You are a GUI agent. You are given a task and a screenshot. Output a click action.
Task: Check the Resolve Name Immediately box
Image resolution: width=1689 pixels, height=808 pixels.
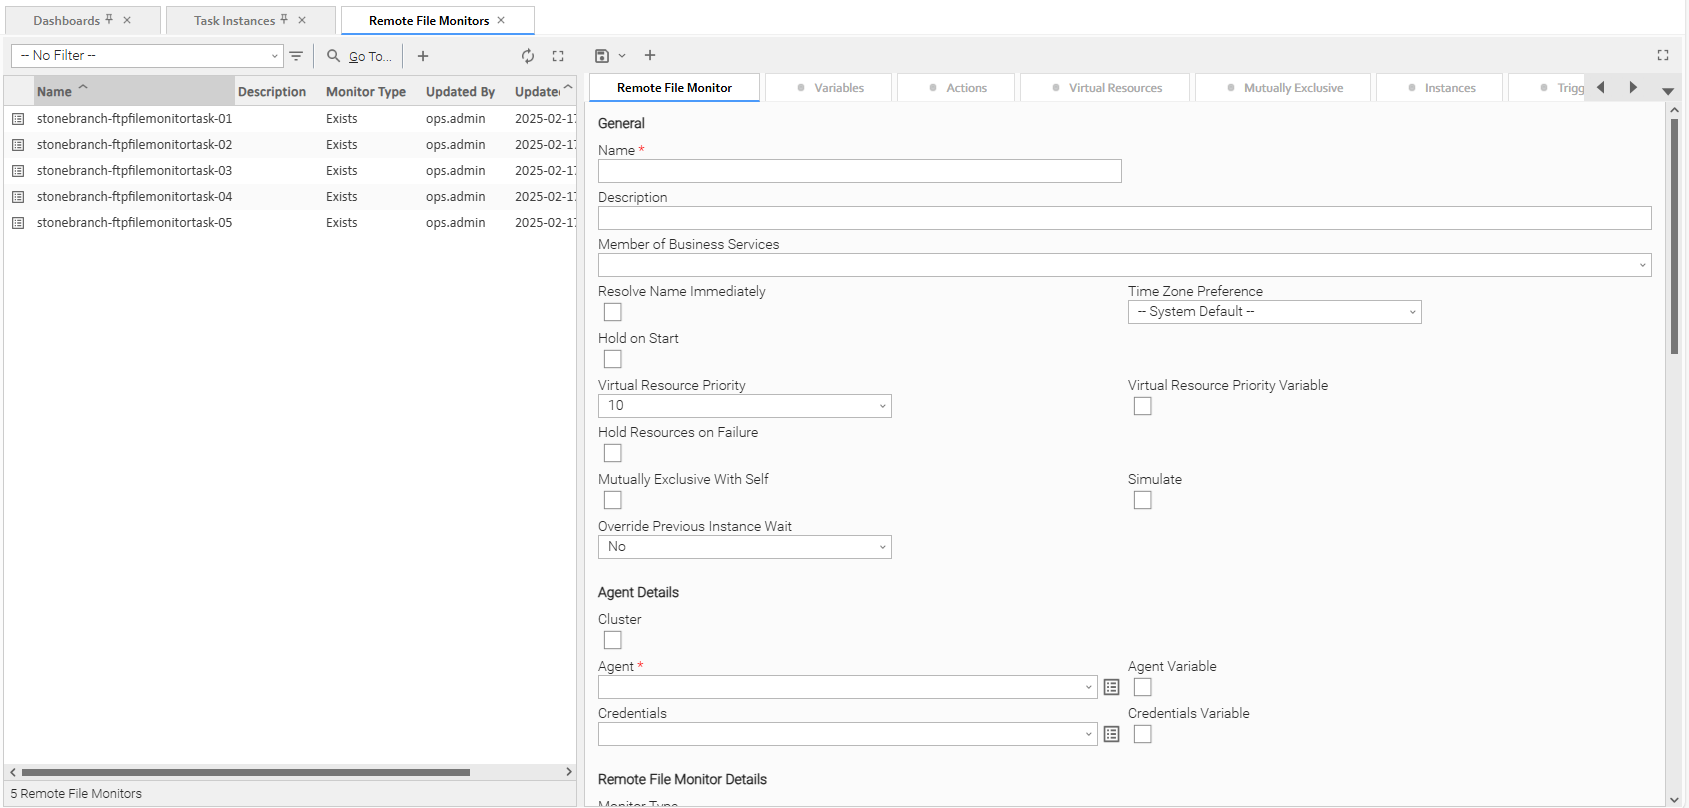point(613,312)
